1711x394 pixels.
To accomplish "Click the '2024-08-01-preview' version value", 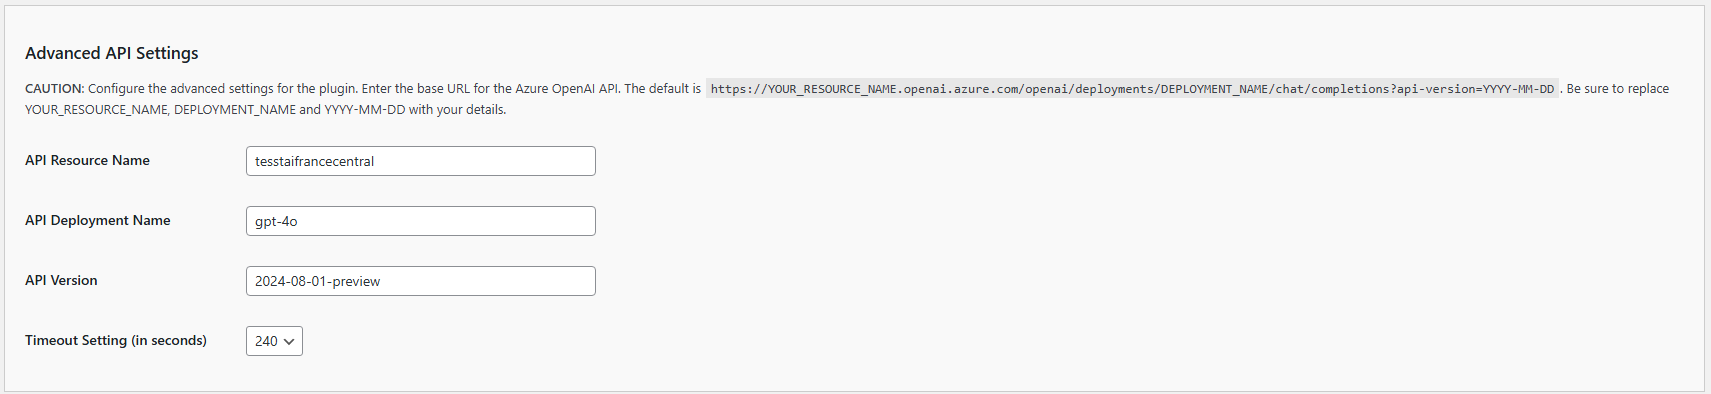I will [x=317, y=281].
